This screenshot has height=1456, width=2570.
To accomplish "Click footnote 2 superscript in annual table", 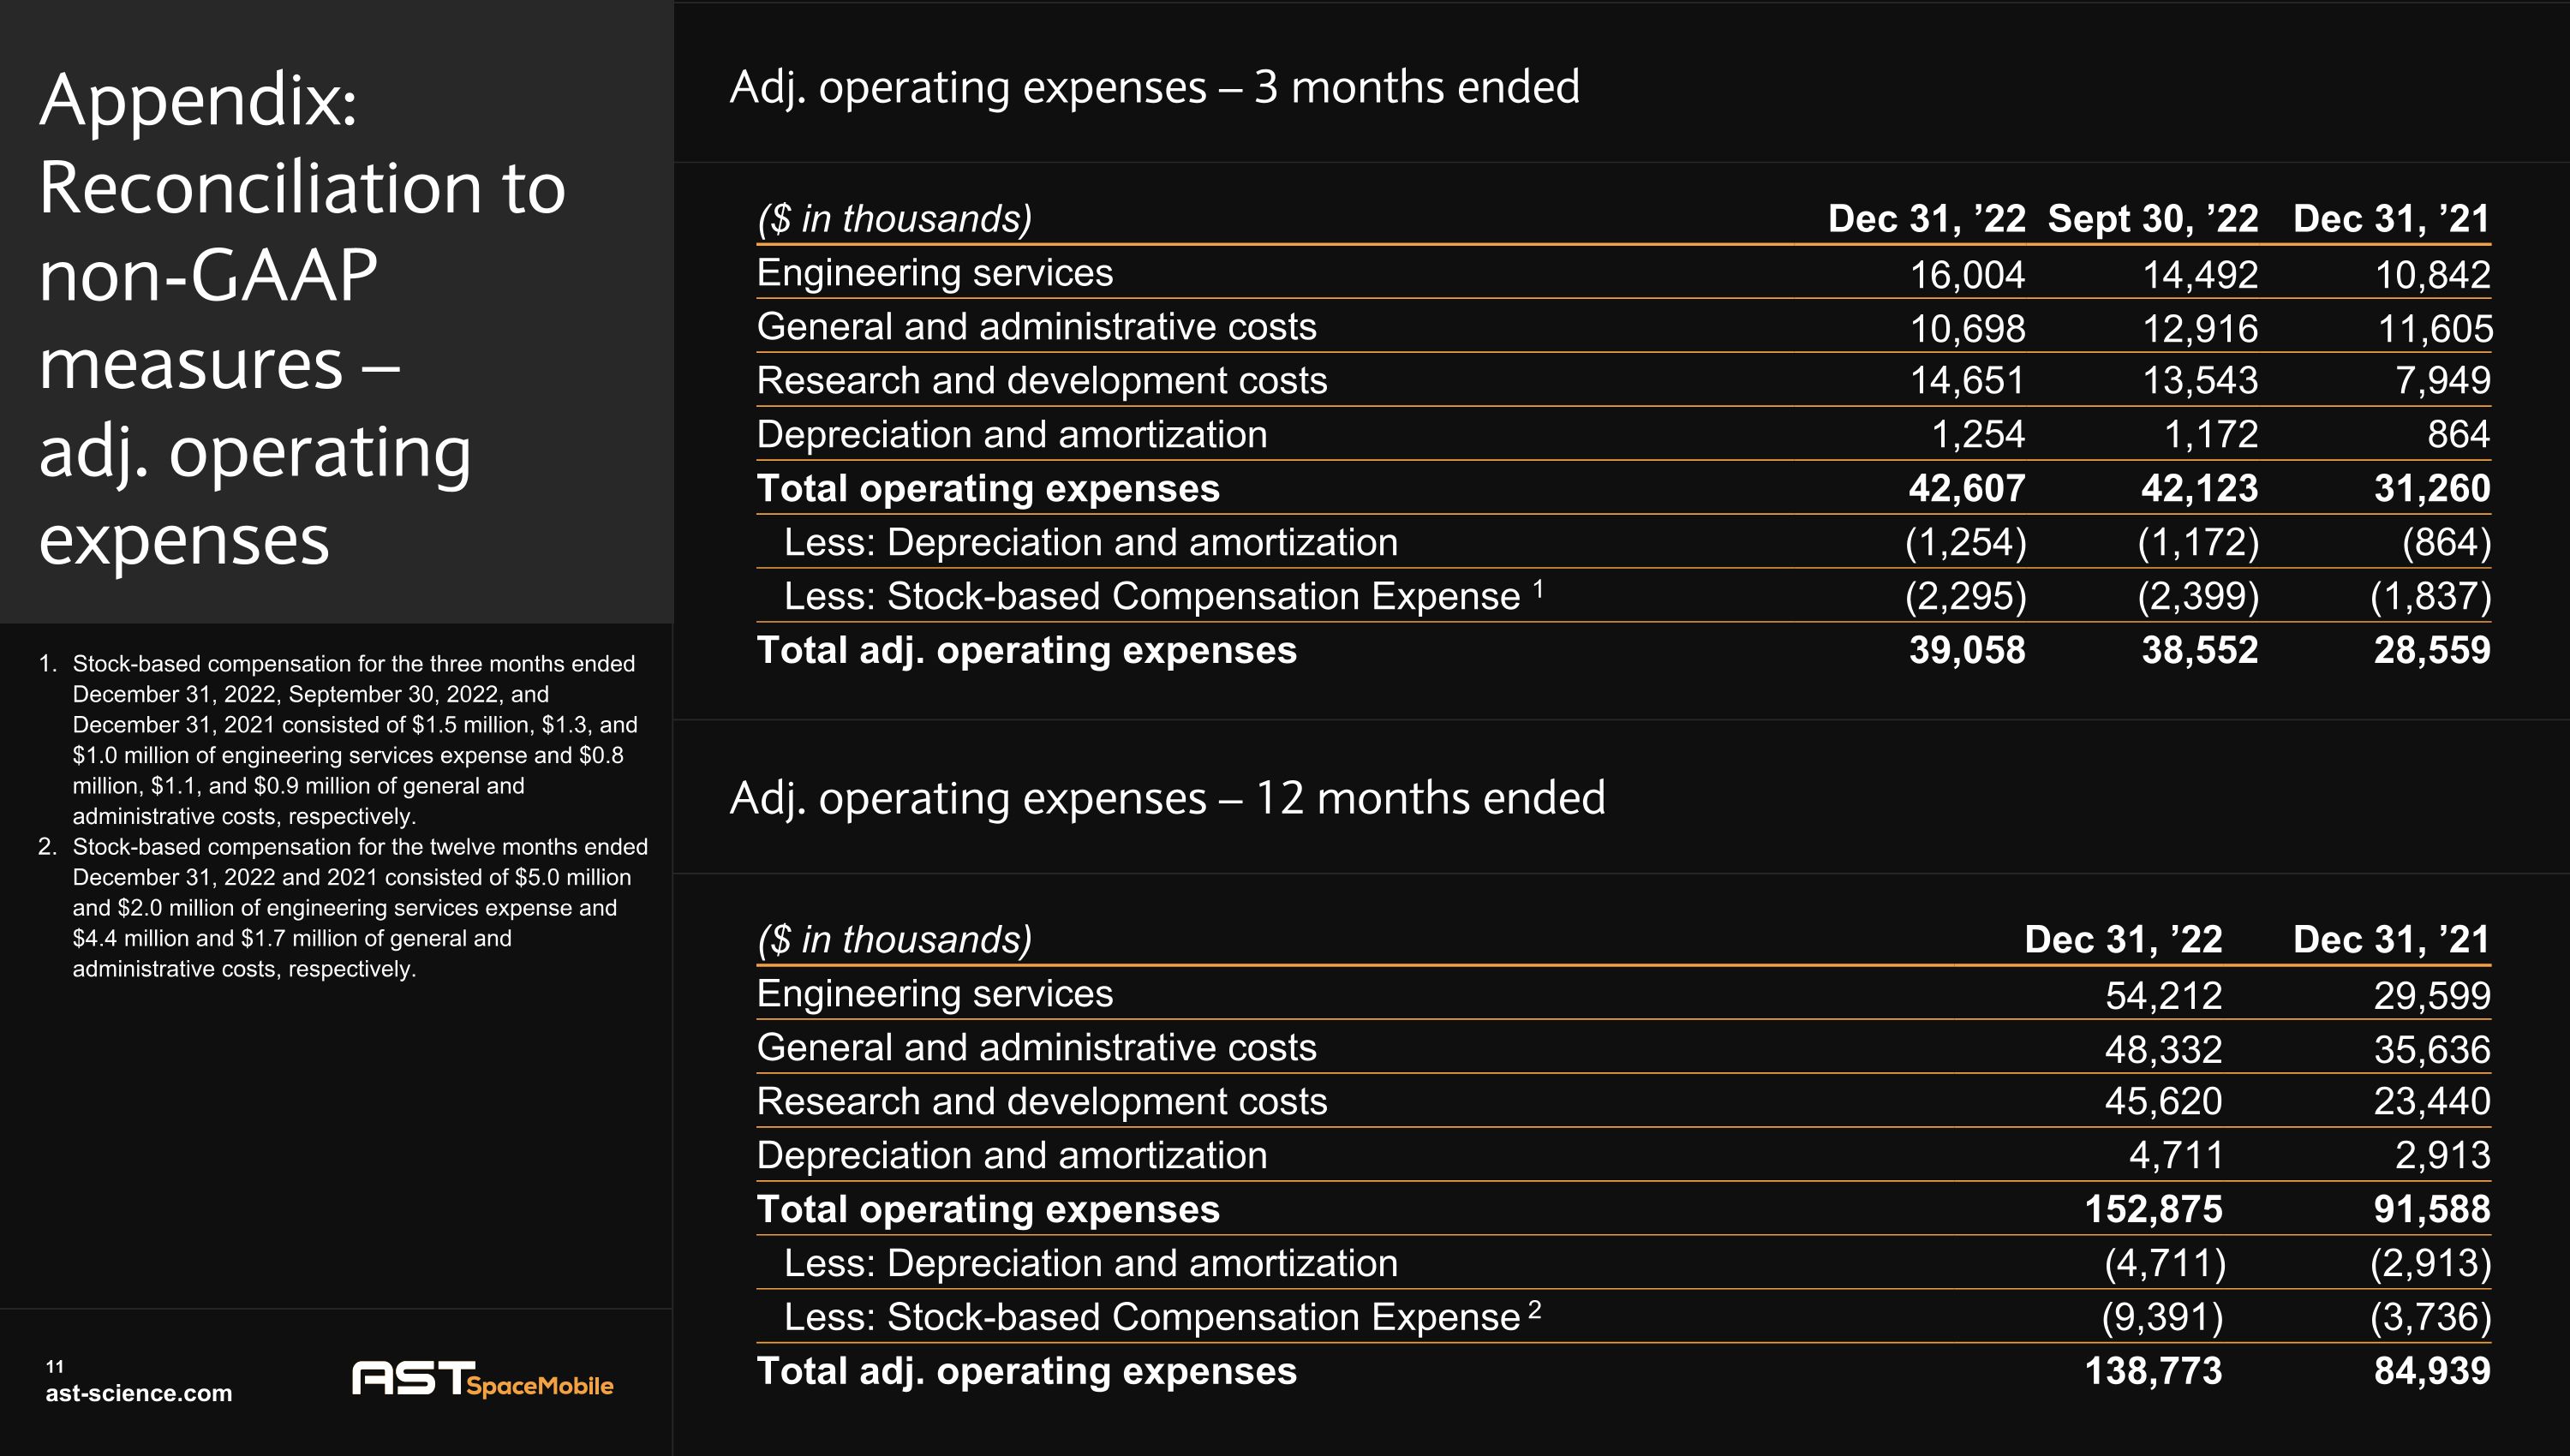I will (1534, 1310).
